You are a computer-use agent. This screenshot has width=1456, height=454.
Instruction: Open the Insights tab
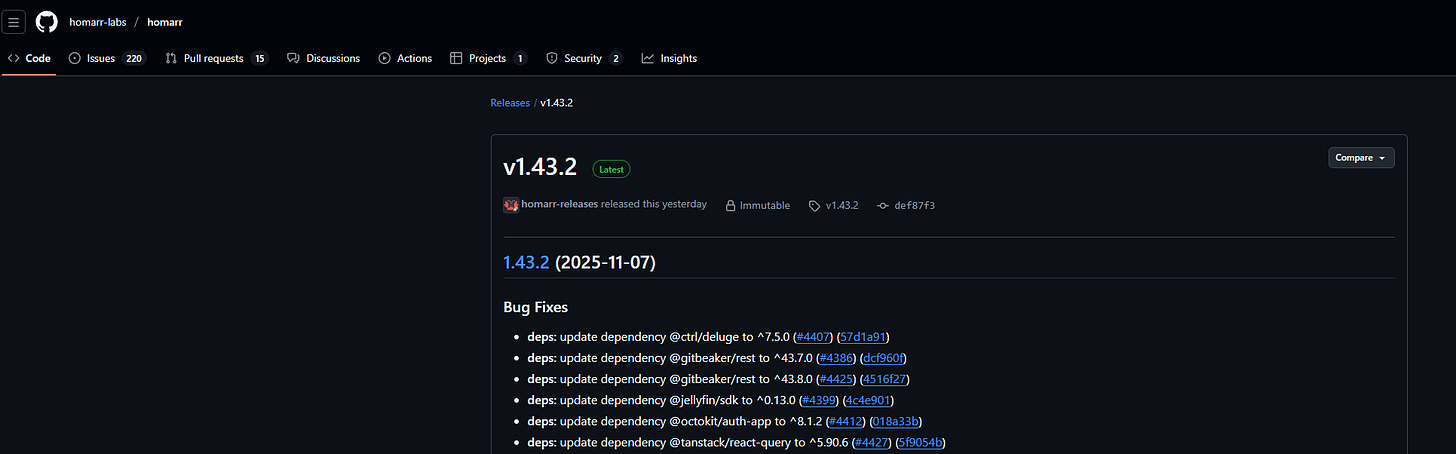coord(669,58)
